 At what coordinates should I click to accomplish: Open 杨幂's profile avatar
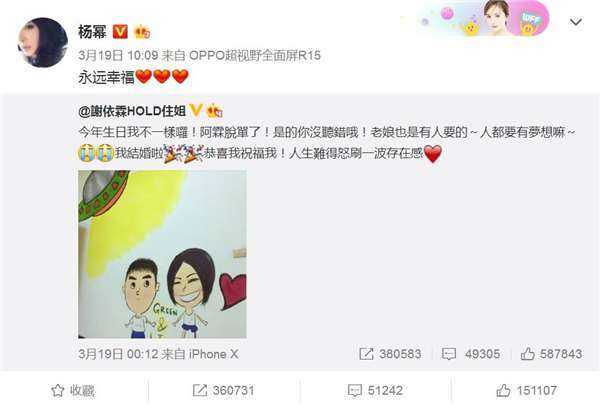(42, 42)
